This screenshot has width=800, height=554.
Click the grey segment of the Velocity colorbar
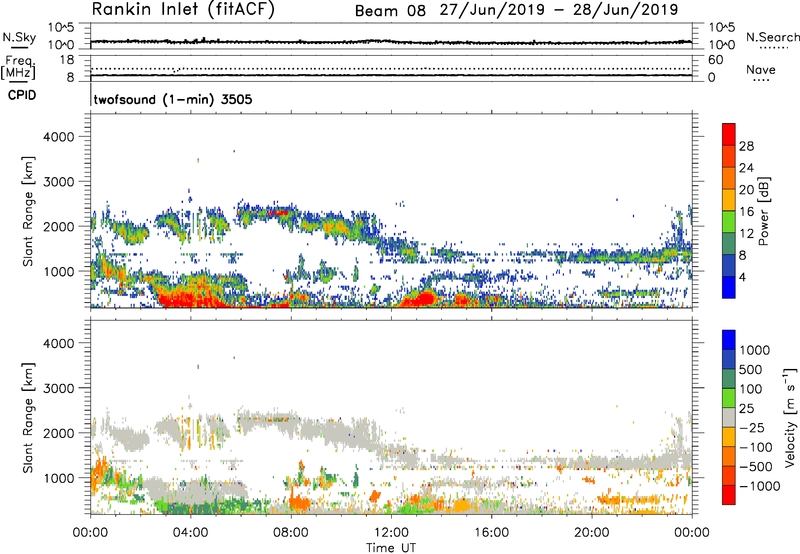click(729, 417)
